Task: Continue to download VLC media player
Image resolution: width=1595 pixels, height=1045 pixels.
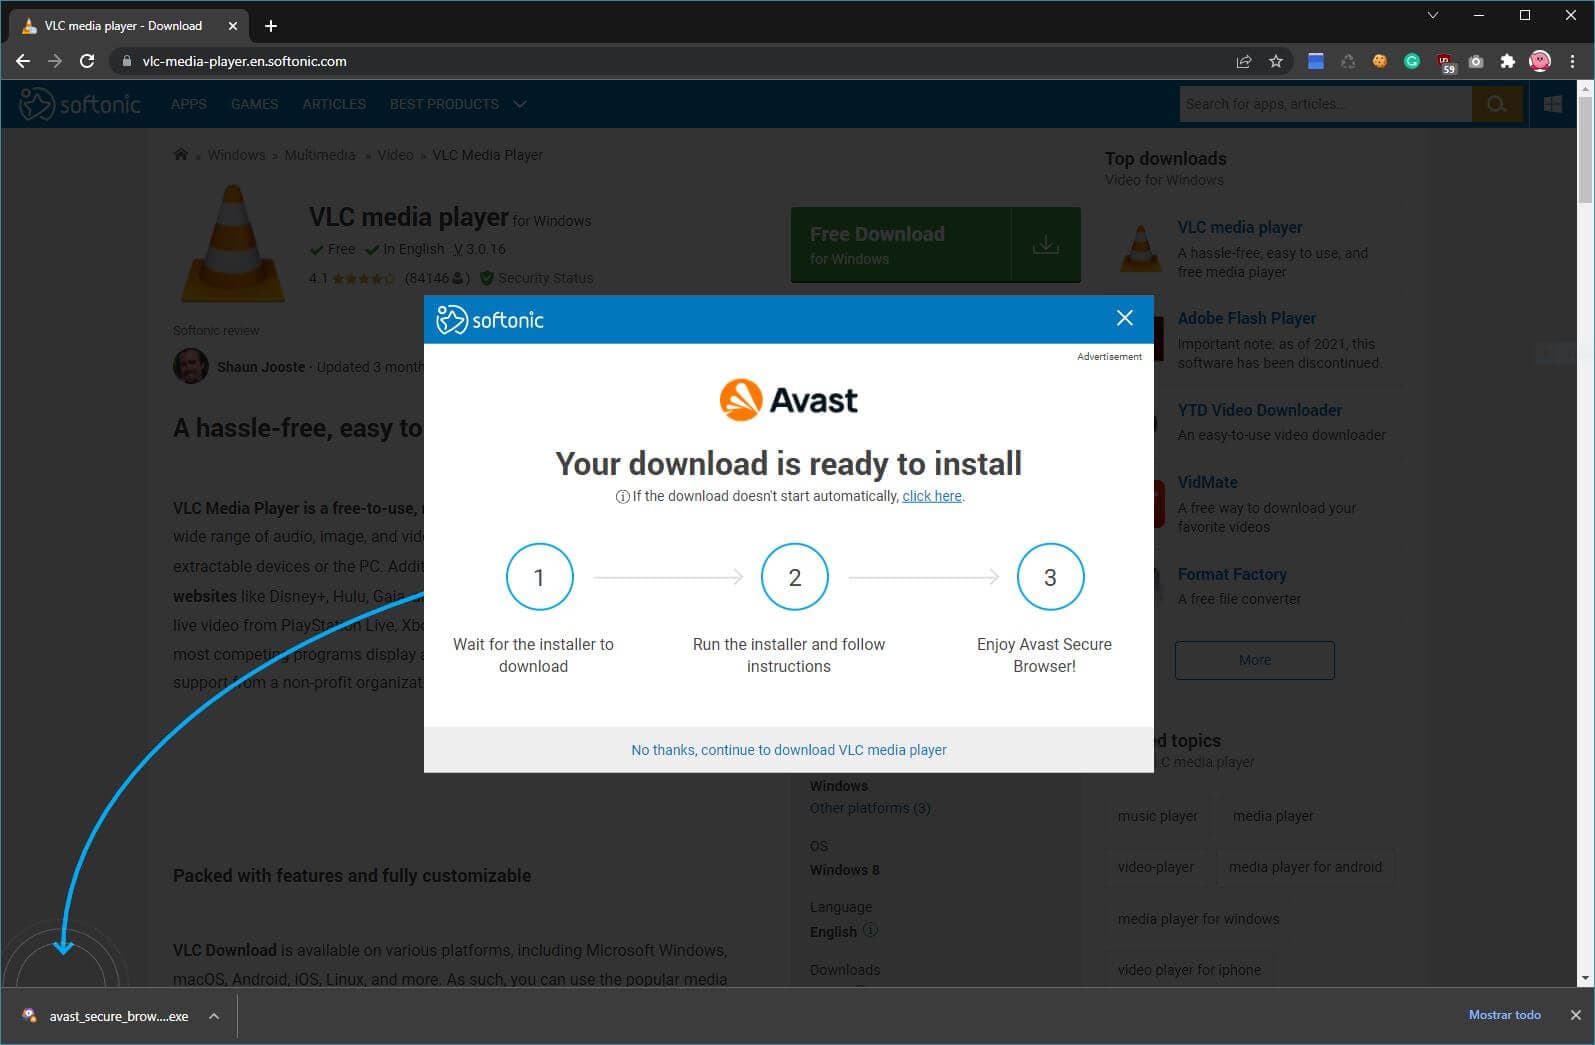Action: point(788,750)
